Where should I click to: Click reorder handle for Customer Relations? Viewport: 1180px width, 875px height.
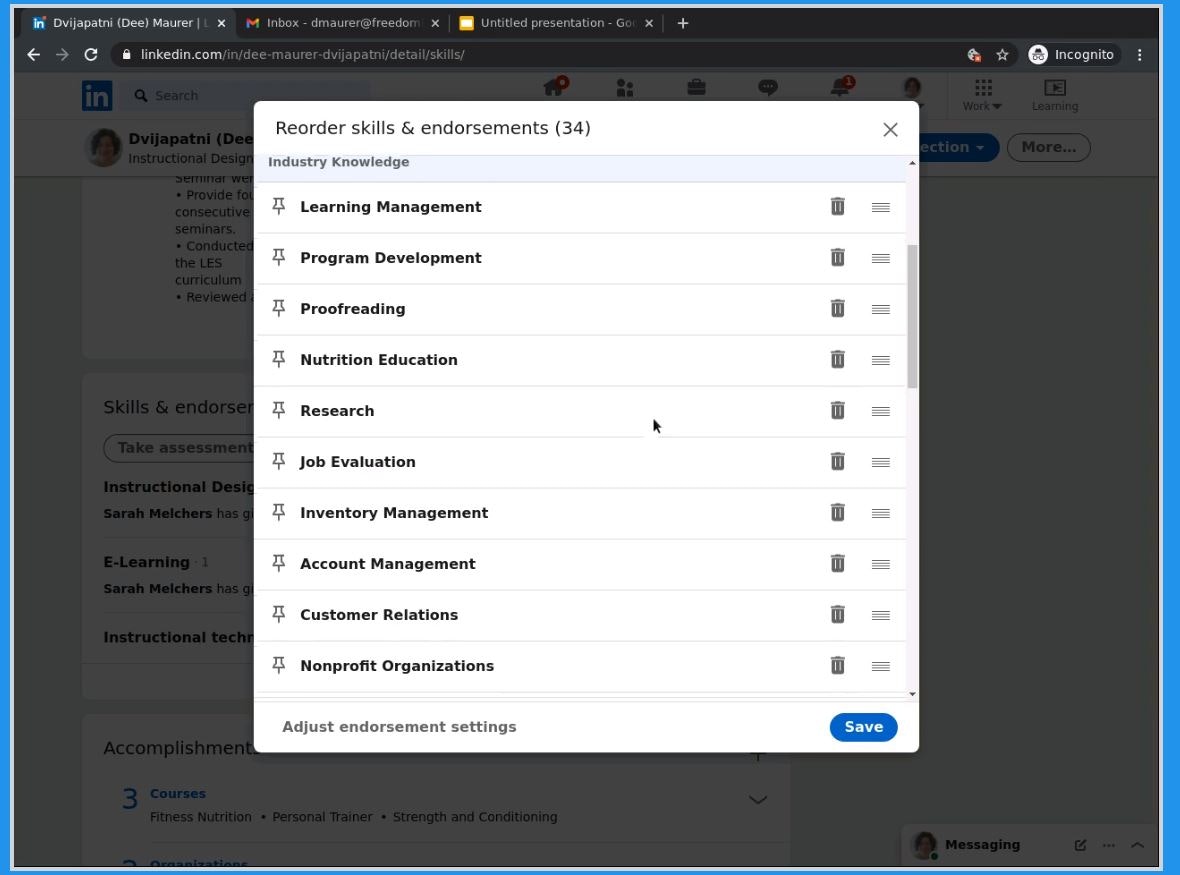(880, 615)
